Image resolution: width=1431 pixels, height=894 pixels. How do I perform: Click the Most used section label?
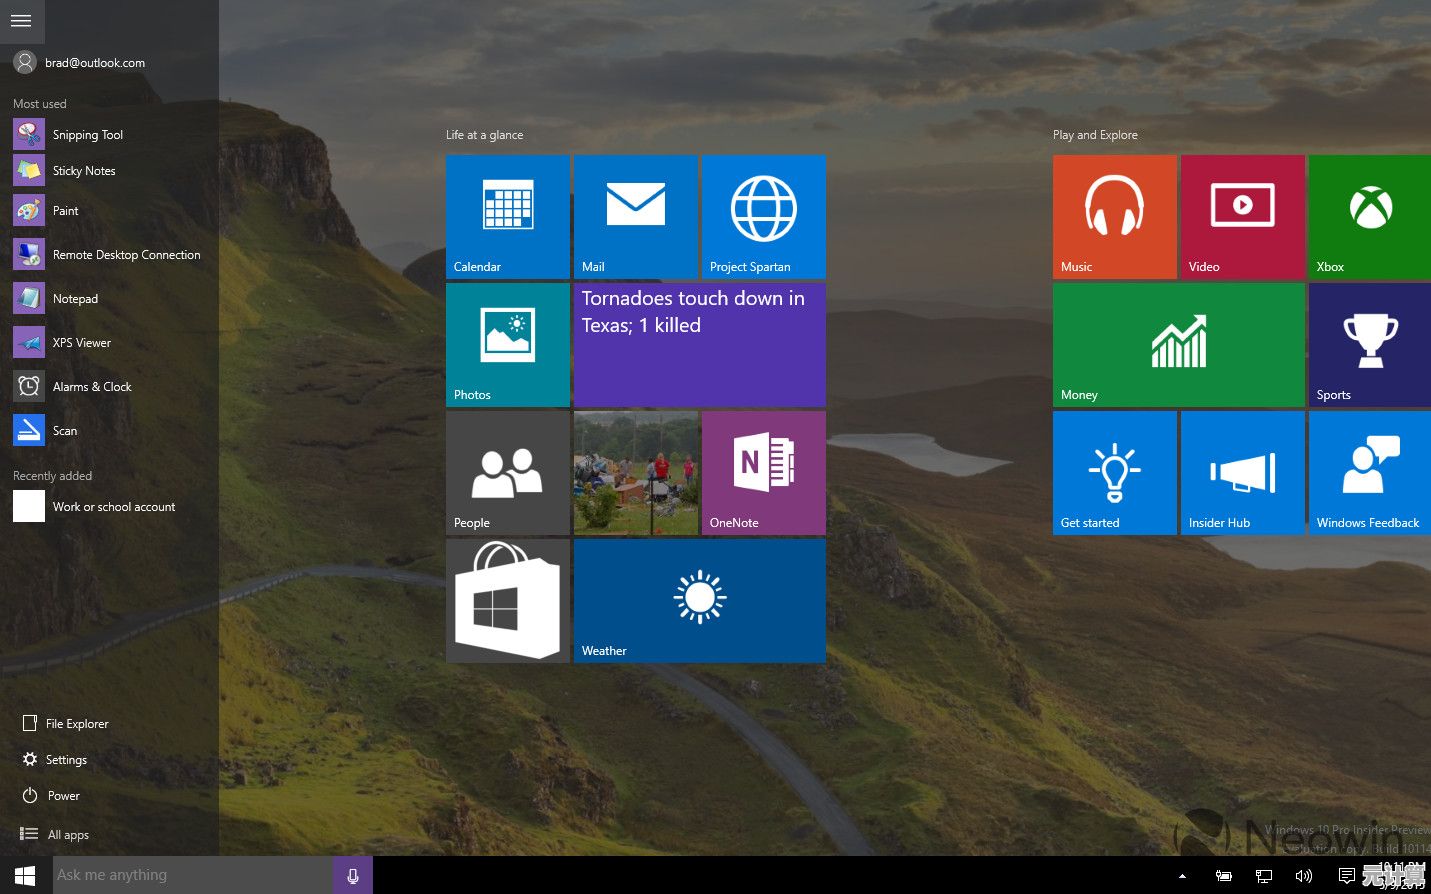tap(40, 104)
